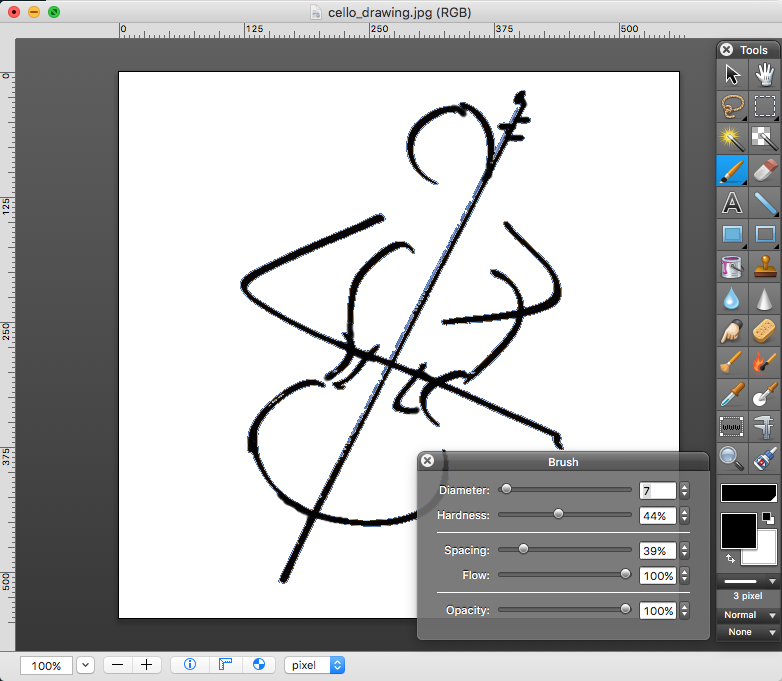The height and width of the screenshot is (681, 782).
Task: Choose the finger smudge tool
Action: click(x=732, y=330)
